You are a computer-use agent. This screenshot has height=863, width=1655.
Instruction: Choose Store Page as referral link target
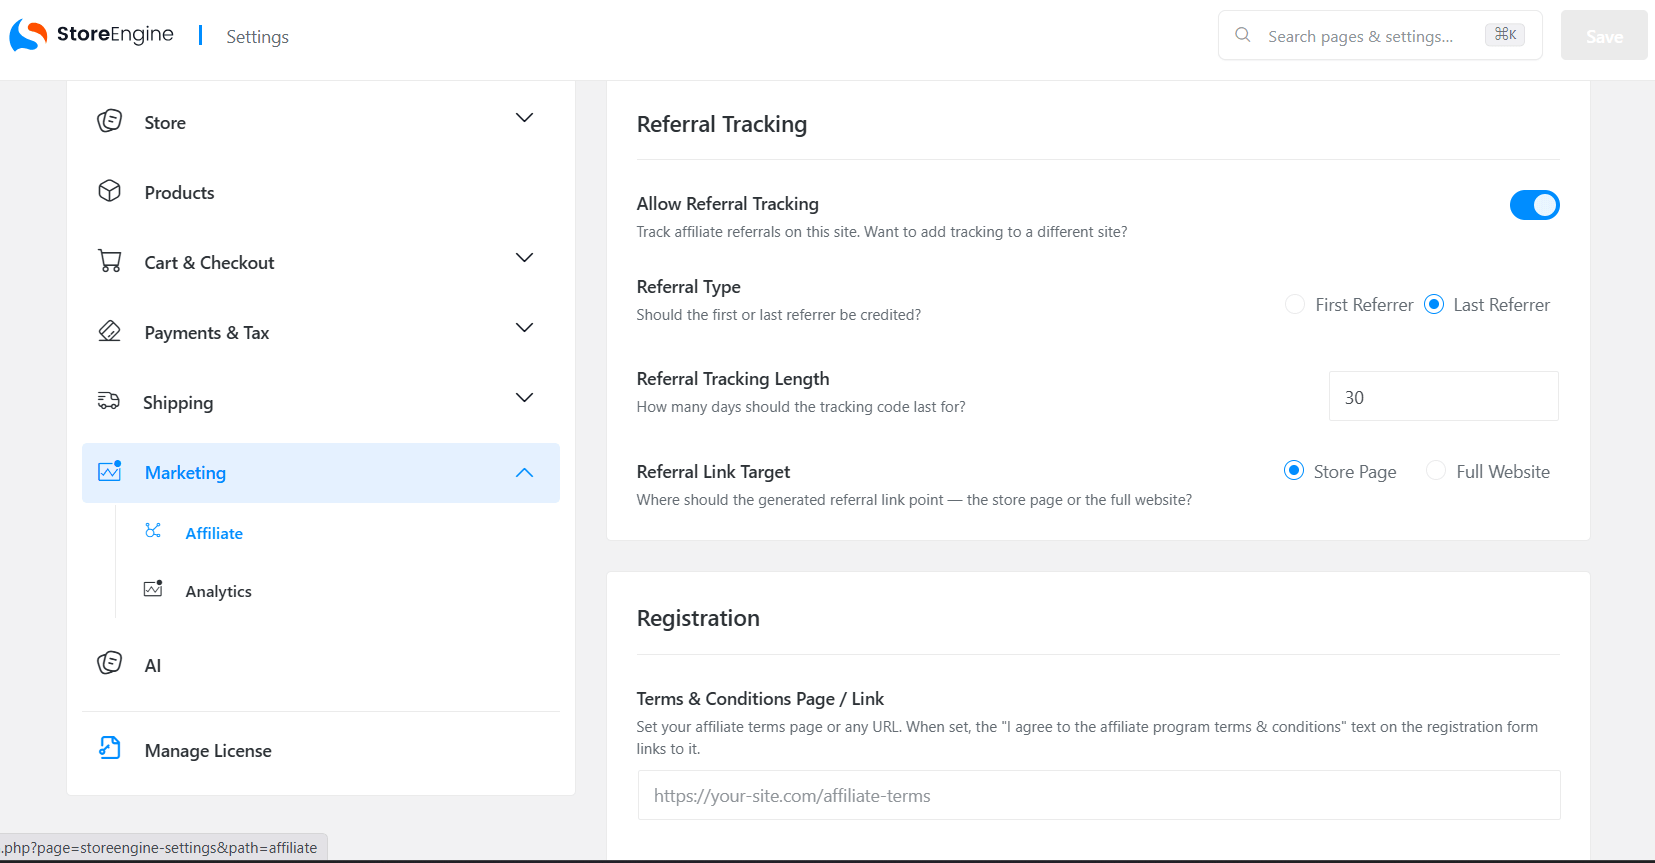tap(1294, 470)
